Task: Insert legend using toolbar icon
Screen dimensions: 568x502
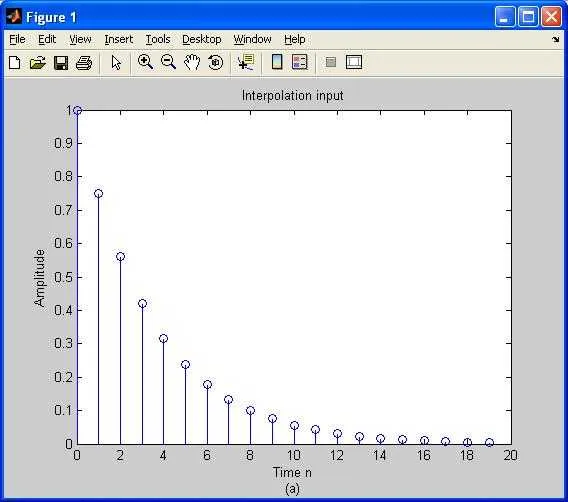Action: pos(300,62)
